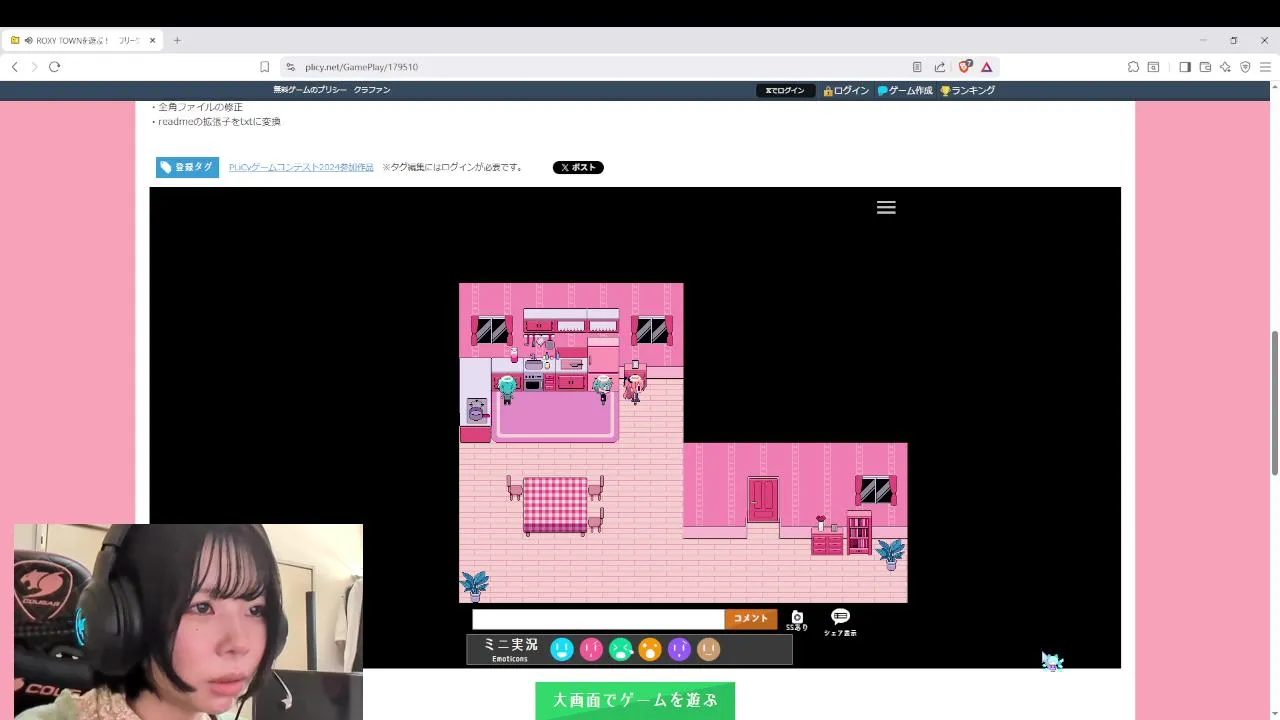Open the ランキング menu item
The image size is (1280, 720).
click(967, 90)
